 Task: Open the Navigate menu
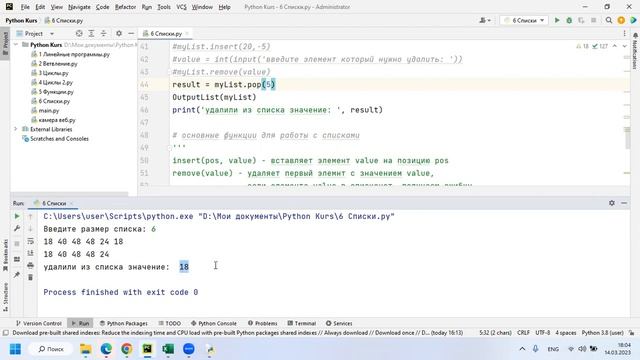tap(79, 7)
